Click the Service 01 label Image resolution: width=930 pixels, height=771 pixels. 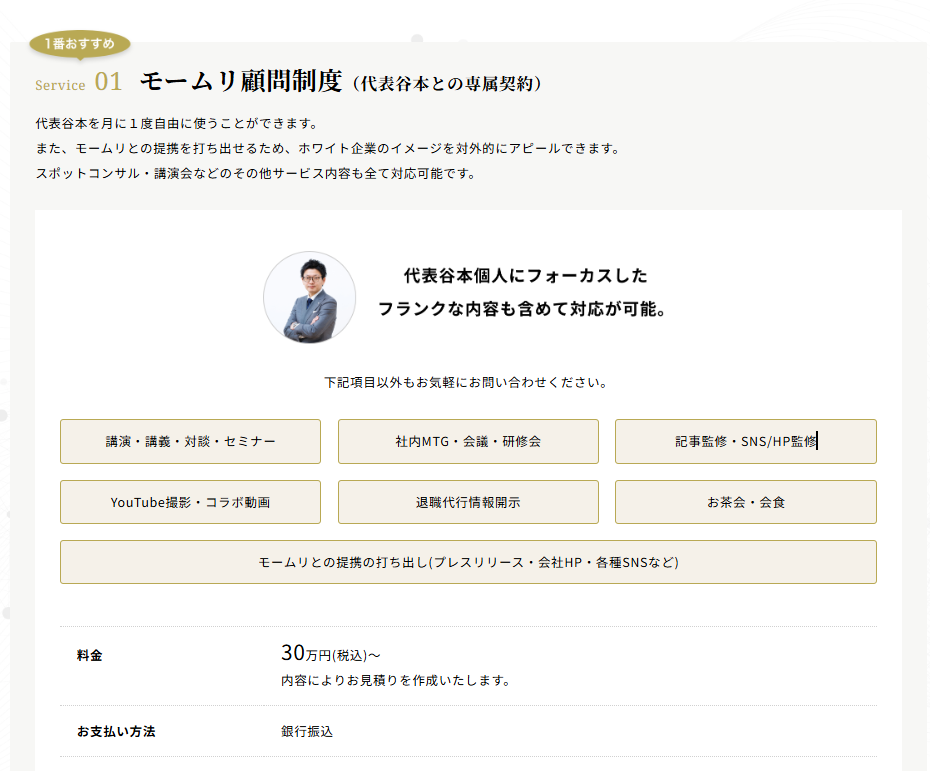coord(78,83)
